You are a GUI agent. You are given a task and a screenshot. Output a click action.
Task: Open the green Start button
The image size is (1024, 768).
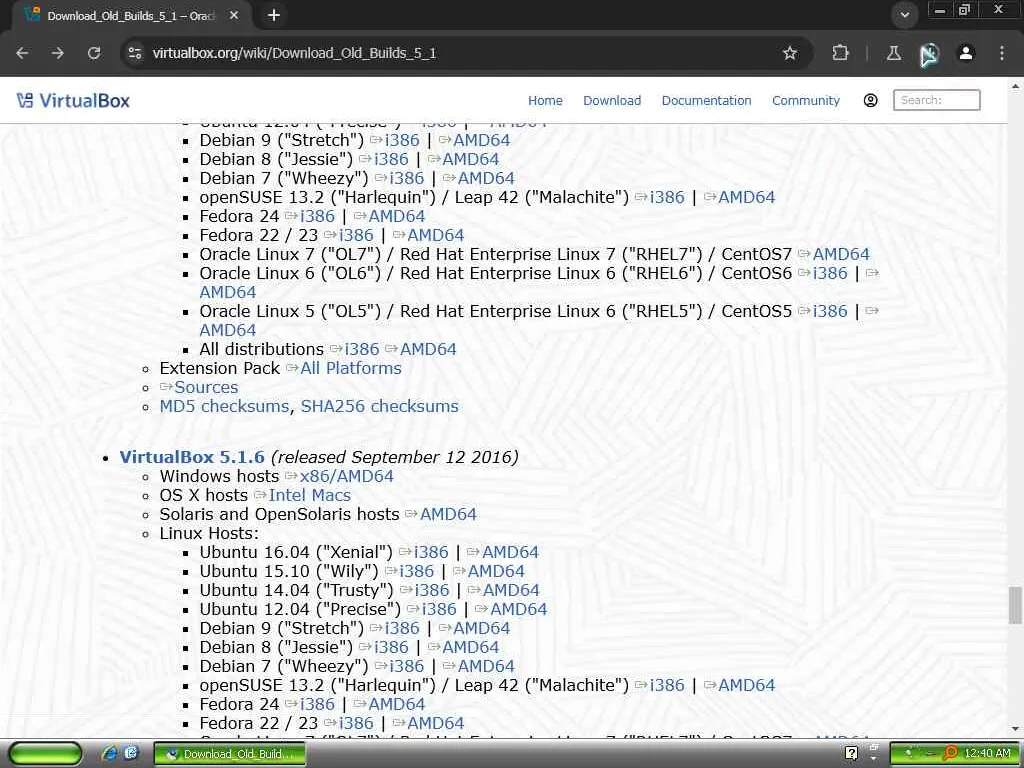point(45,754)
